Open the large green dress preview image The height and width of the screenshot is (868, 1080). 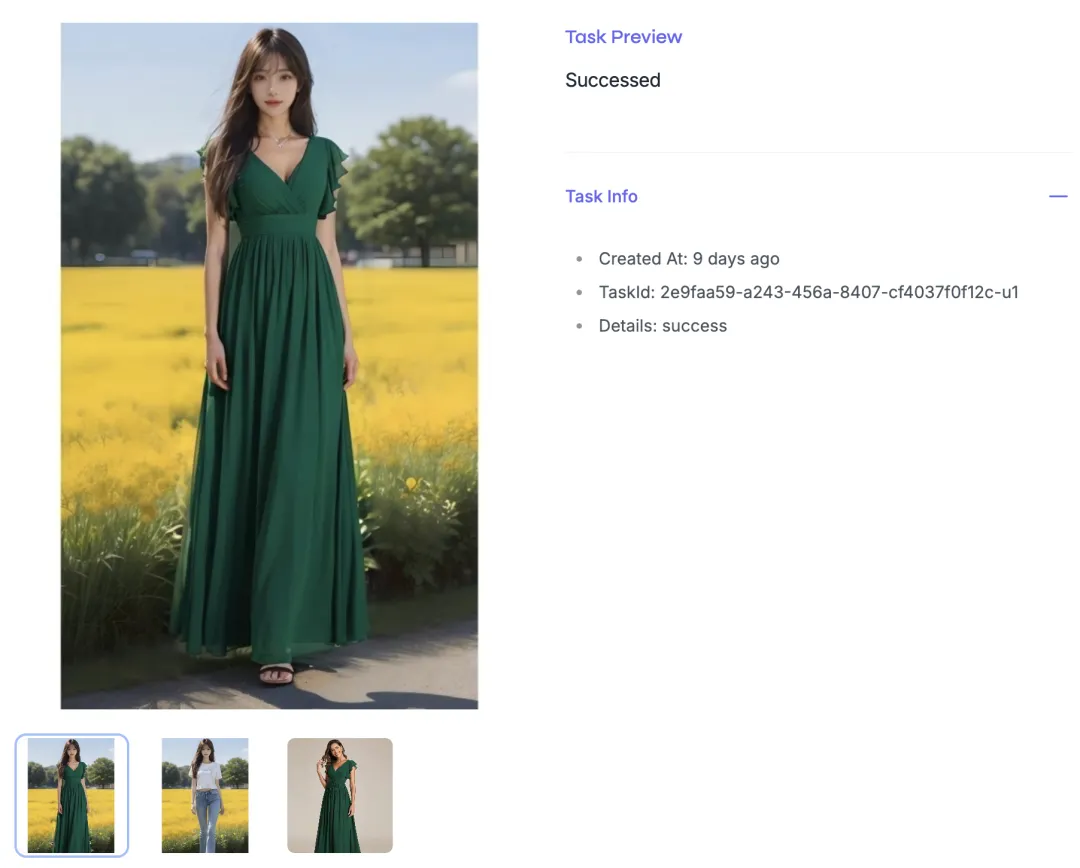click(269, 366)
